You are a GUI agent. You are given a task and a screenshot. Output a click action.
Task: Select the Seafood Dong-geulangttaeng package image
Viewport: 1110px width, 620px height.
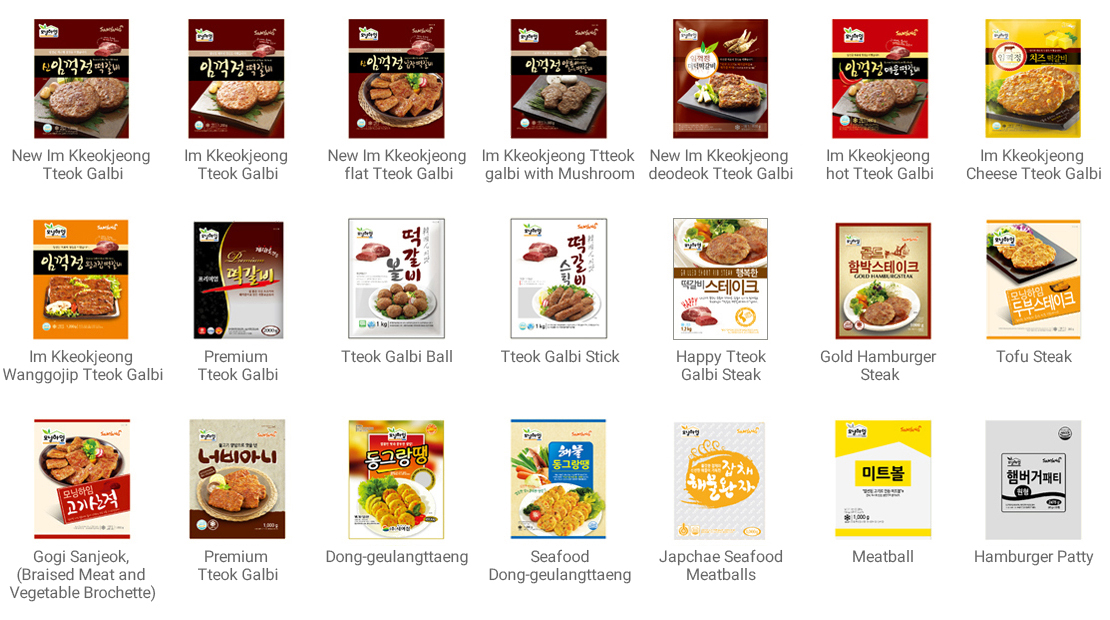559,479
